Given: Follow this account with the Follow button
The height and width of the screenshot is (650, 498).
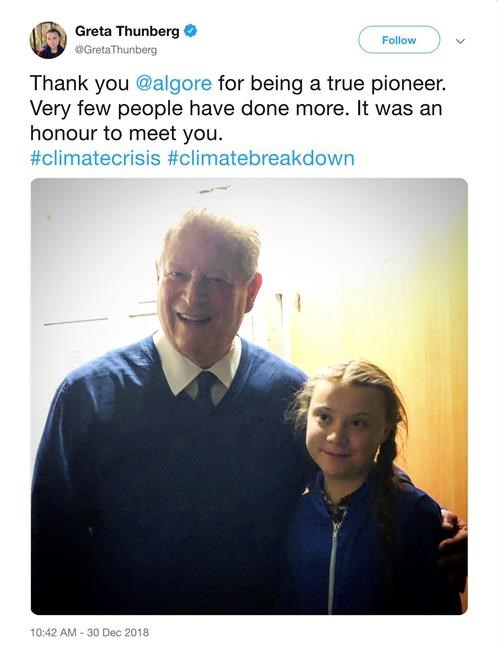Looking at the screenshot, I should (x=399, y=40).
